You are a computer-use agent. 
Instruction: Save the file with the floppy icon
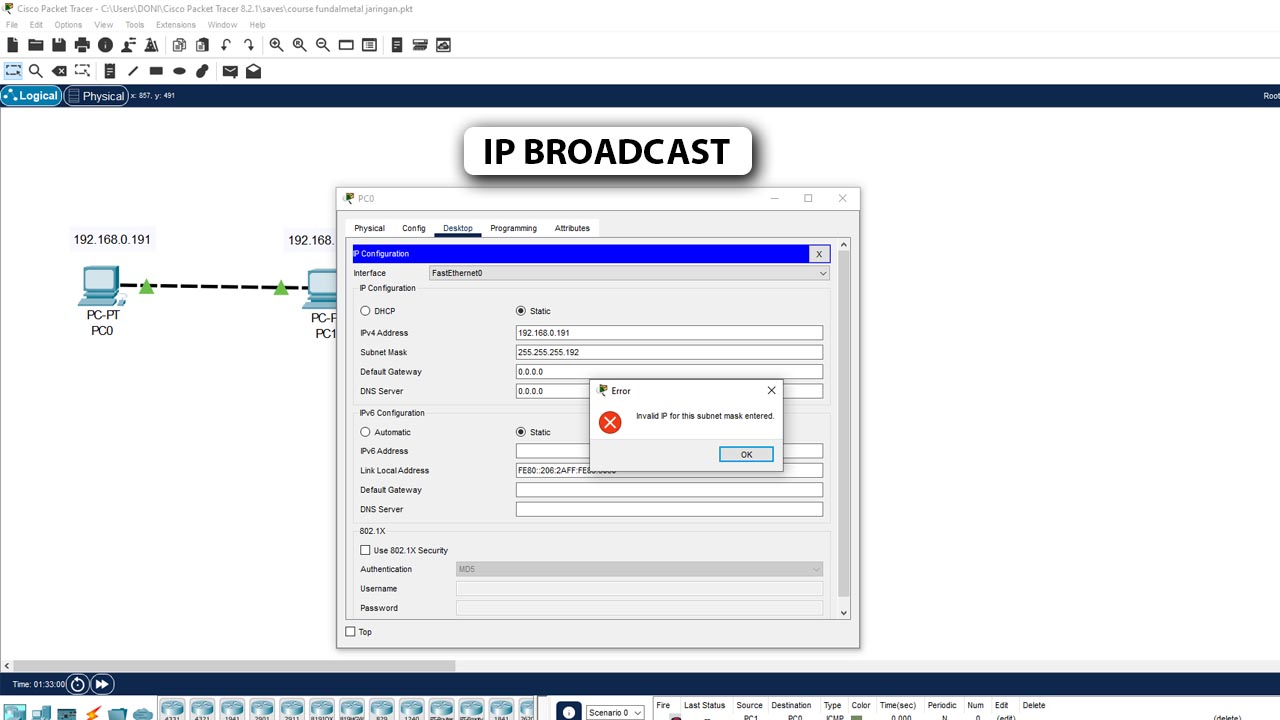[x=59, y=45]
